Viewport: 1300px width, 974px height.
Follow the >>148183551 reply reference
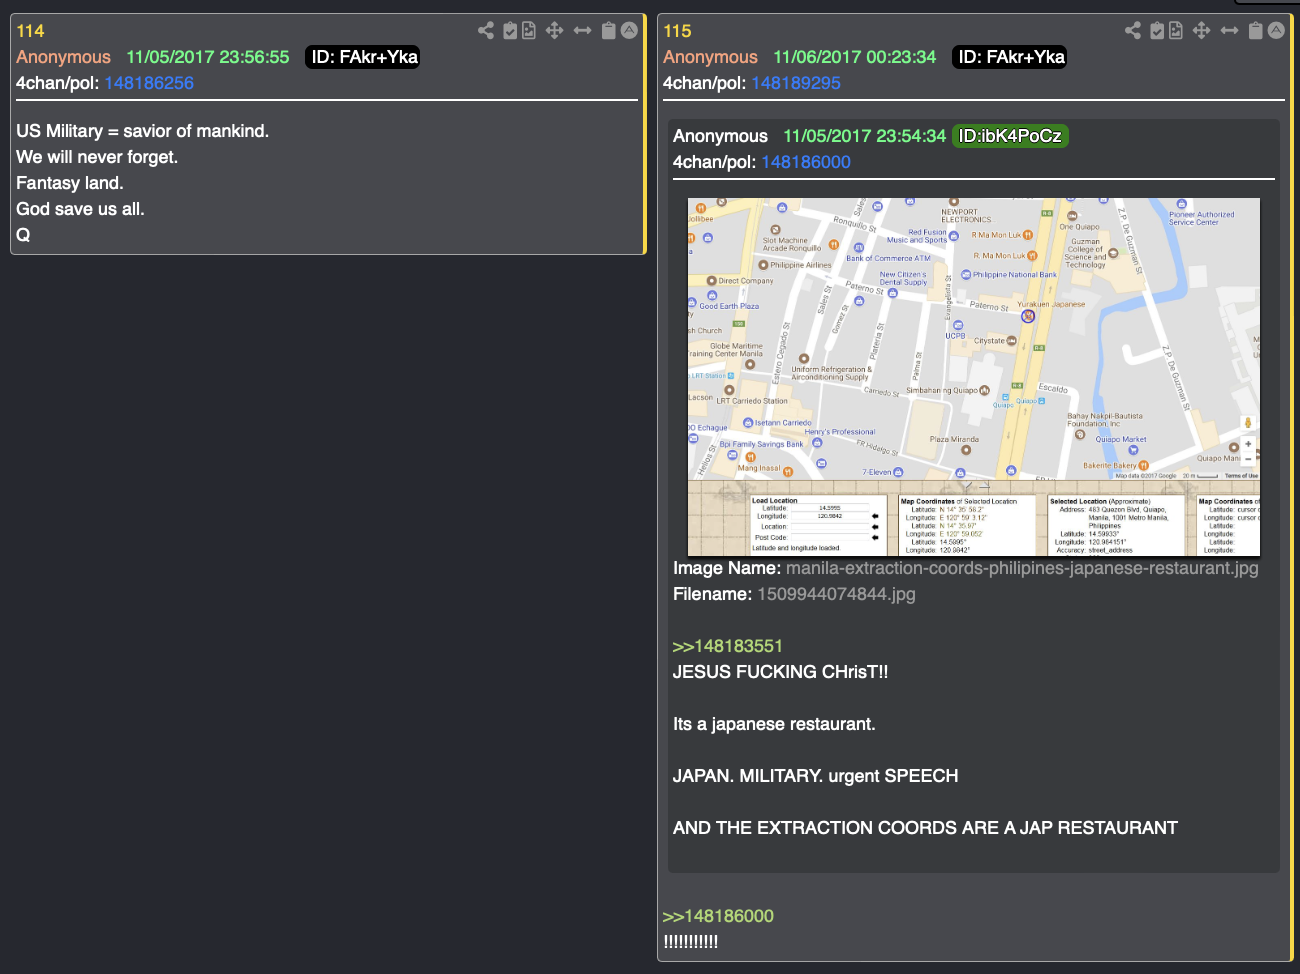coord(727,646)
